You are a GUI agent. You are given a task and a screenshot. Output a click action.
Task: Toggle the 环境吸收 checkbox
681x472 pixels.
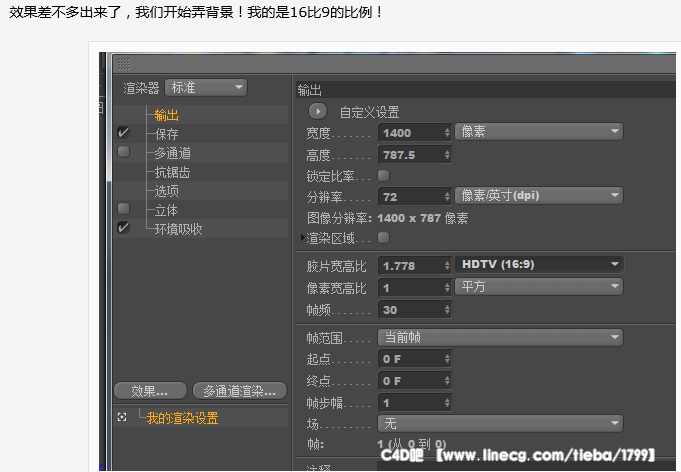123,227
